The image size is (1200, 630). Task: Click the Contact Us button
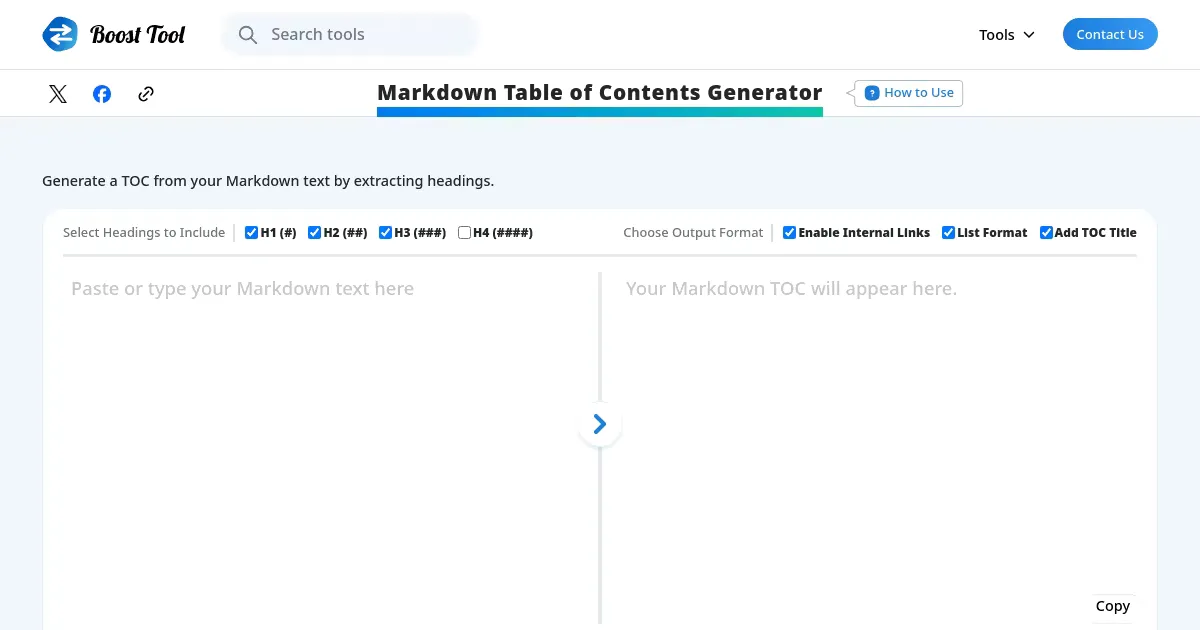pyautogui.click(x=1110, y=34)
